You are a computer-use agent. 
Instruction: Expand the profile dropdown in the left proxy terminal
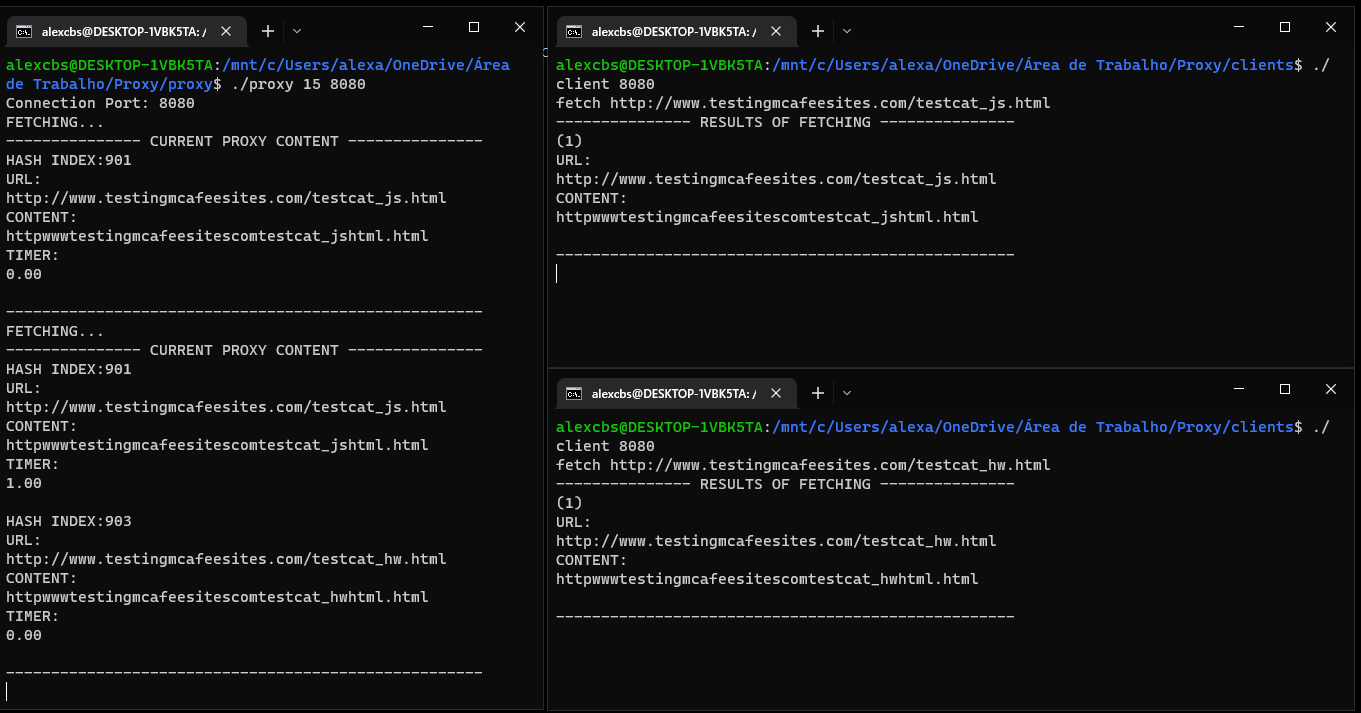(x=297, y=31)
